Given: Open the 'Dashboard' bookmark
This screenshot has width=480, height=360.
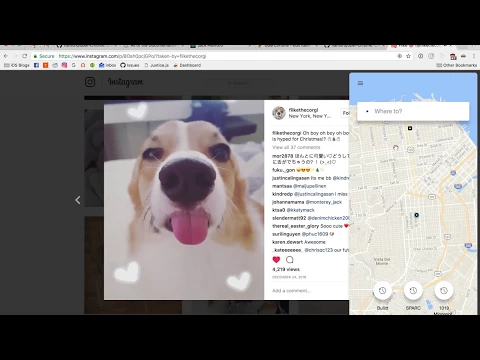Looking at the screenshot, I should click(x=187, y=65).
